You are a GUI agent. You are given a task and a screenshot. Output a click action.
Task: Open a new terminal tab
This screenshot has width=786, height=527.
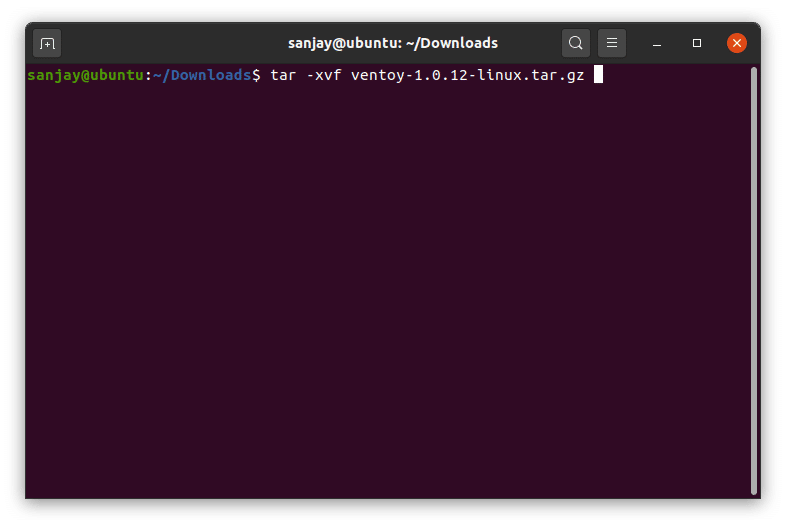[47, 43]
